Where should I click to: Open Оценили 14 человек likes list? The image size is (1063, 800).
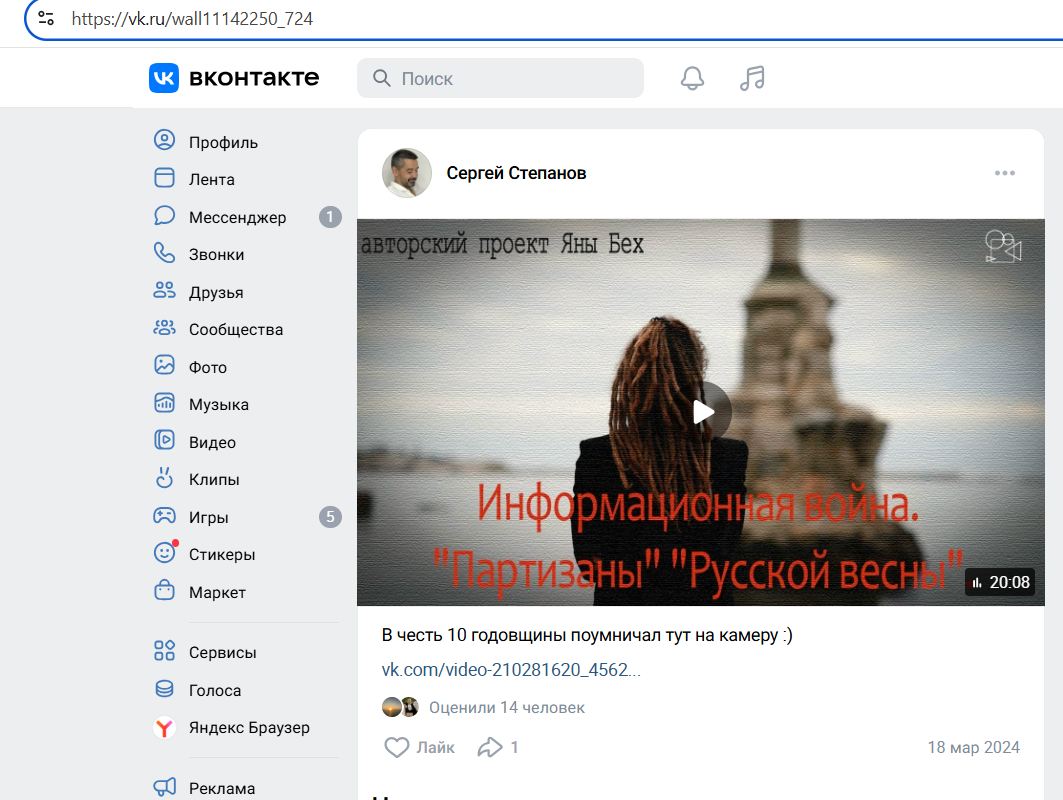[x=506, y=708]
